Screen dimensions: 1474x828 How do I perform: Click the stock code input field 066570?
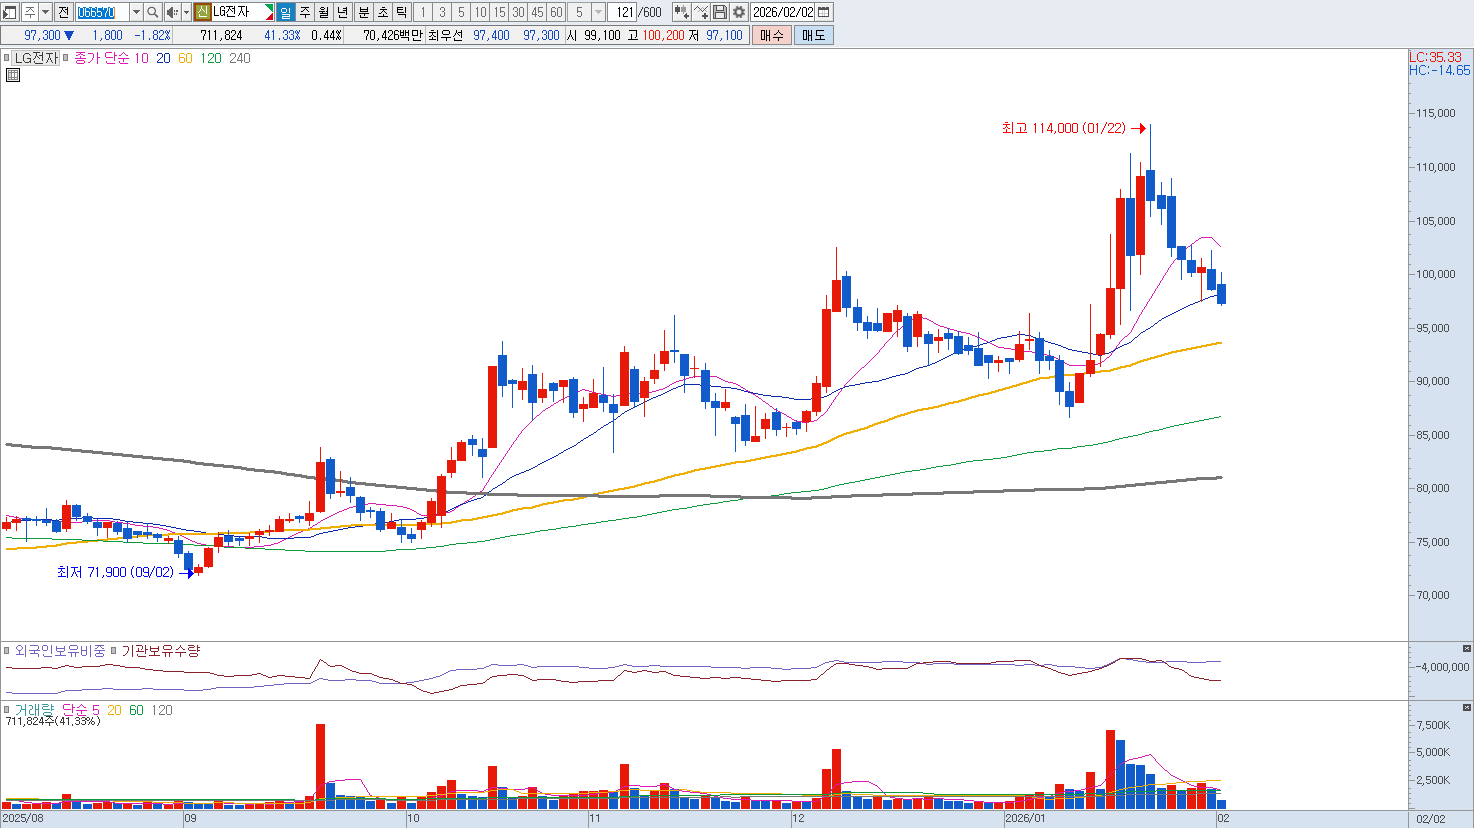pos(102,12)
